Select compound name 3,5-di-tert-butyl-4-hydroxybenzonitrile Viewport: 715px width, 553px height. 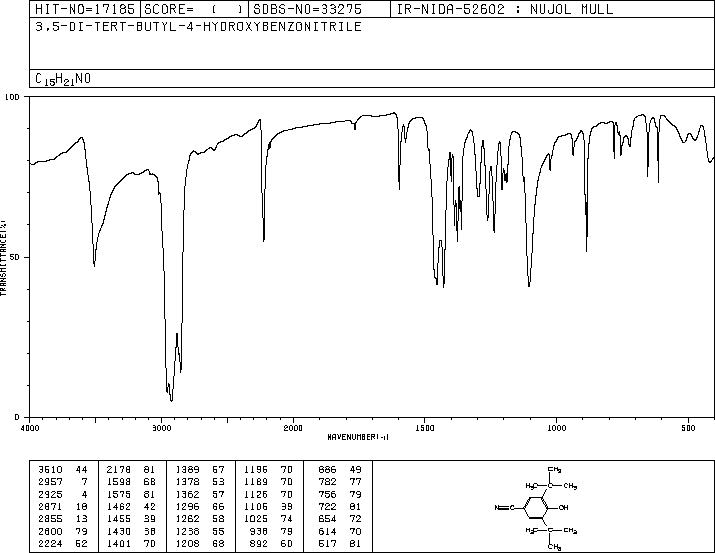pos(198,26)
